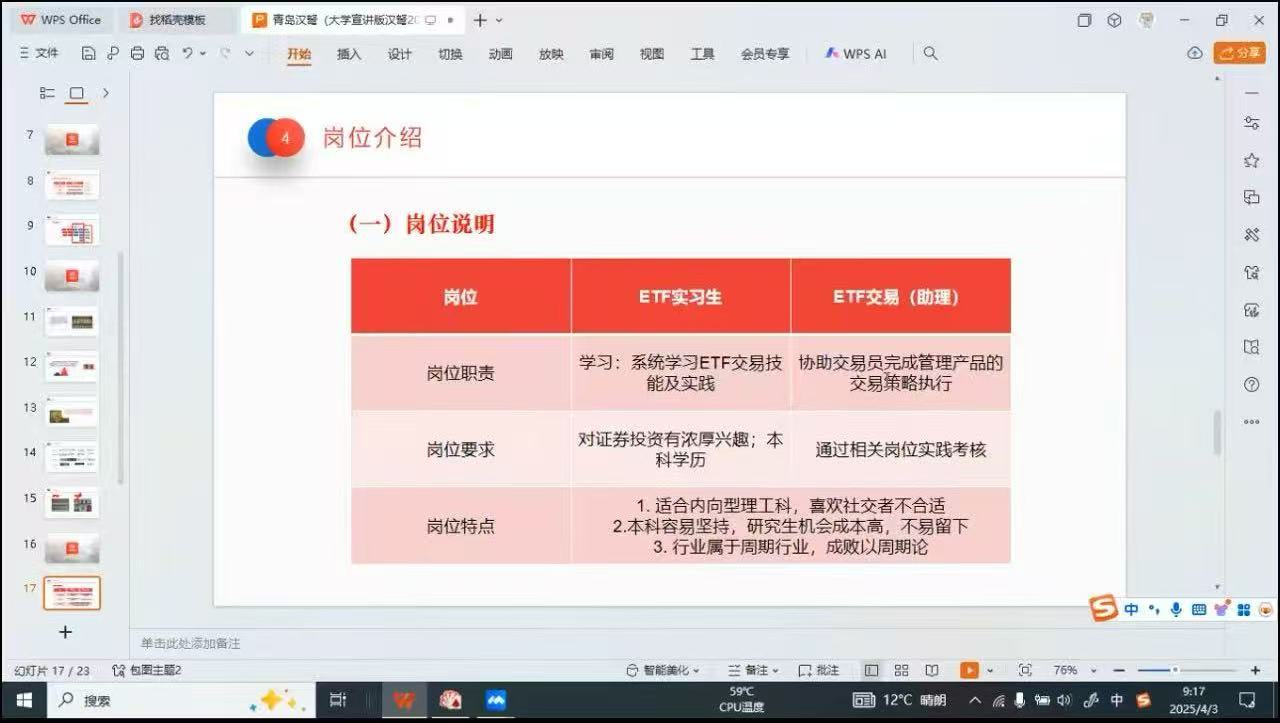Select slide 15 thumbnail in the panel
Image resolution: width=1280 pixels, height=723 pixels.
click(x=72, y=502)
